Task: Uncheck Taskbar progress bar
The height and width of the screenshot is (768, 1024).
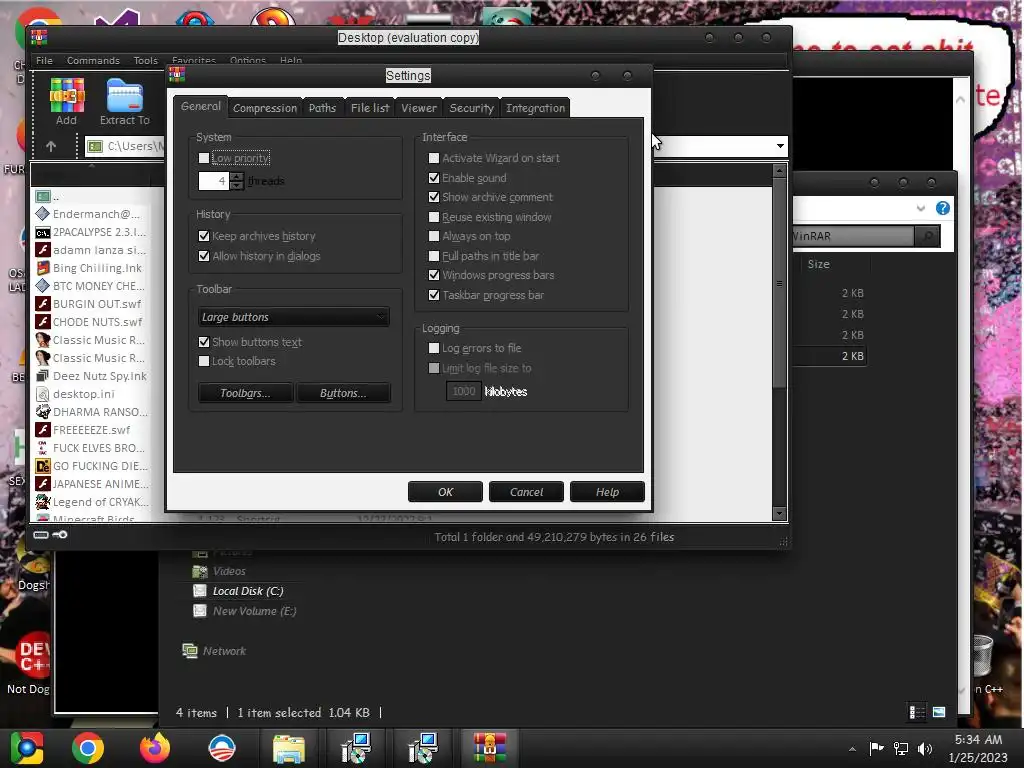Action: click(434, 295)
